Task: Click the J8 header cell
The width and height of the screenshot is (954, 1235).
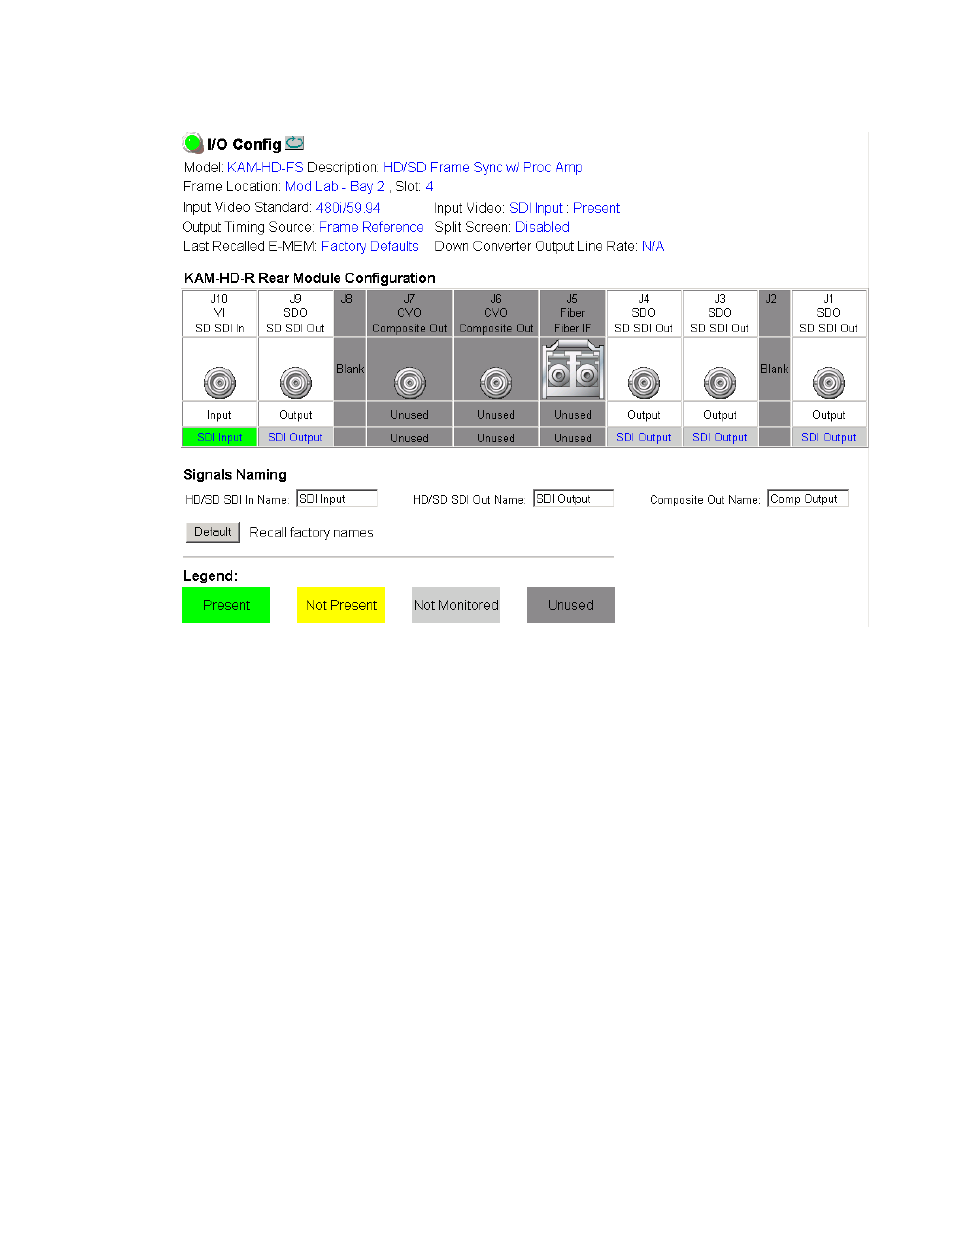Action: coord(350,313)
